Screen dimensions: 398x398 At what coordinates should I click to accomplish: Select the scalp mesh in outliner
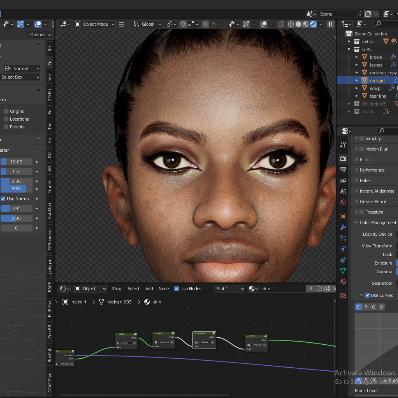coord(375,88)
